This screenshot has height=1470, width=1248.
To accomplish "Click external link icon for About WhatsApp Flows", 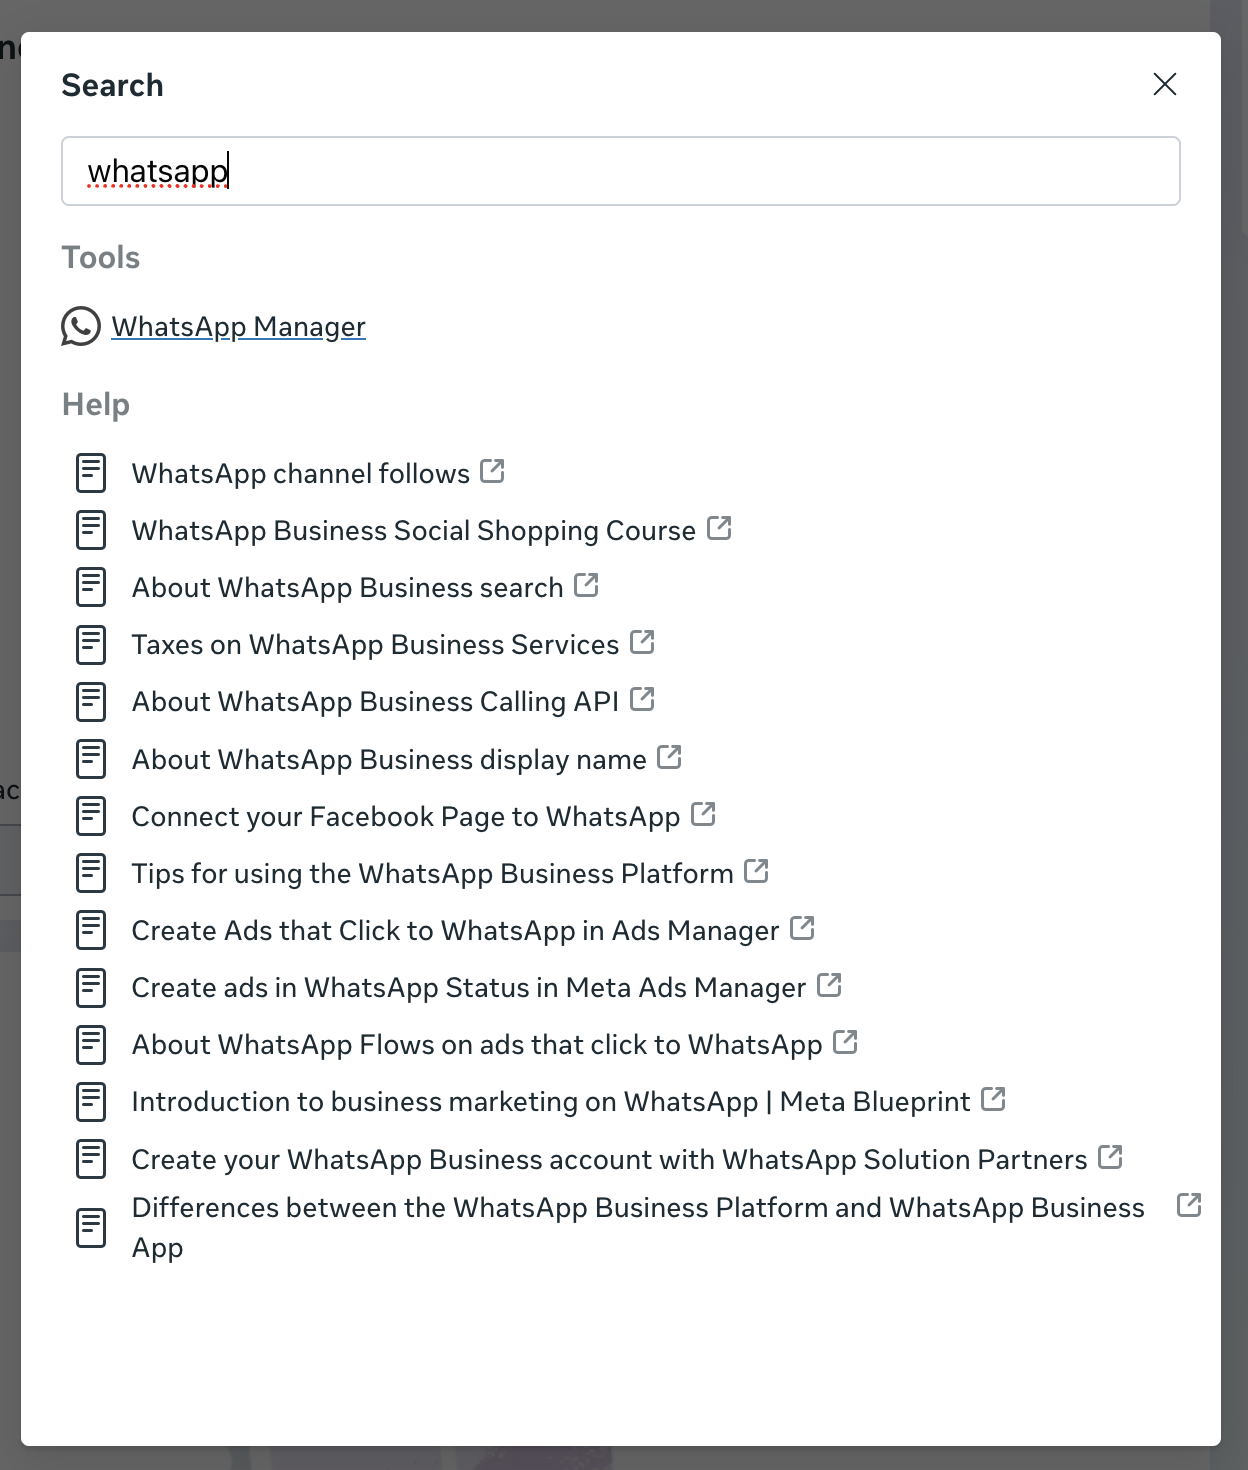I will 845,1042.
